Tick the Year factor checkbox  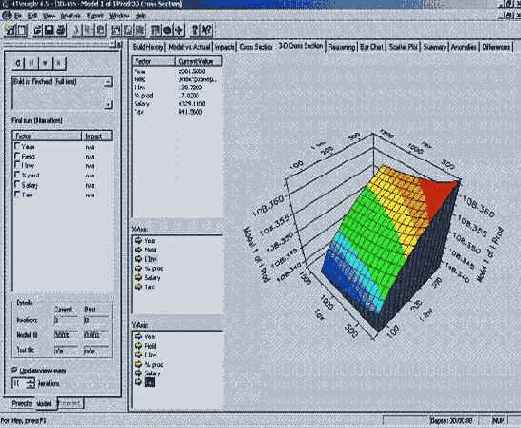17,146
